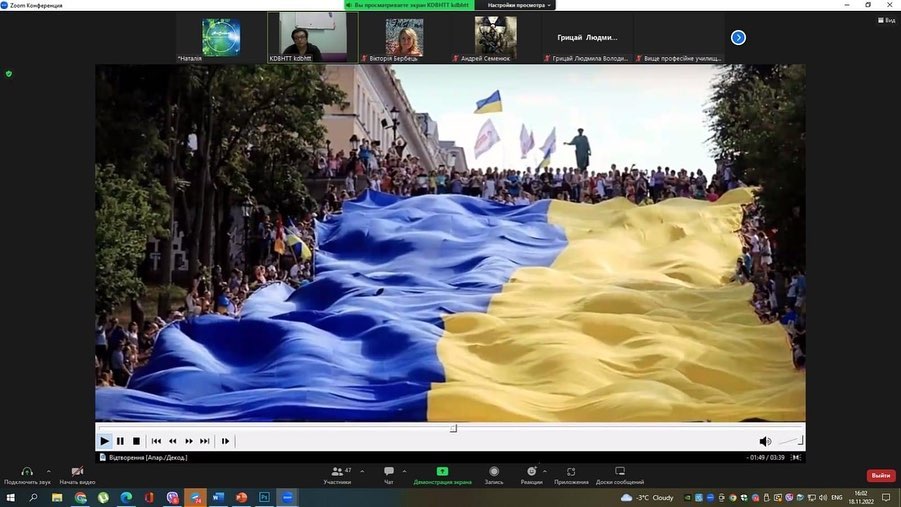Open Viber from the taskbar
The height and width of the screenshot is (507, 901).
point(172,497)
